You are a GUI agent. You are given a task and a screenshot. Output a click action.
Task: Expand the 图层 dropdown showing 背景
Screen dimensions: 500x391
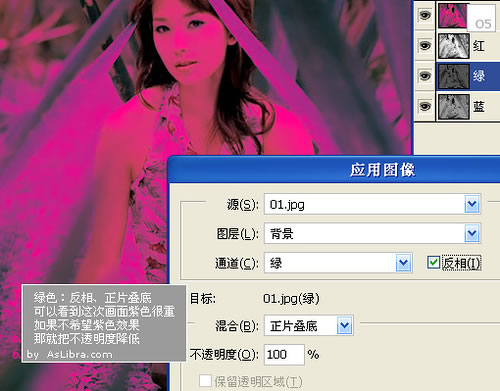click(x=372, y=233)
